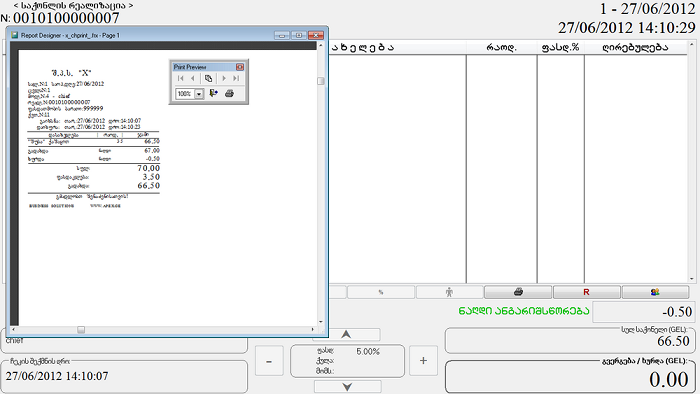Open Go to Page in Print Preview
This screenshot has width=700, height=394.
tap(208, 79)
